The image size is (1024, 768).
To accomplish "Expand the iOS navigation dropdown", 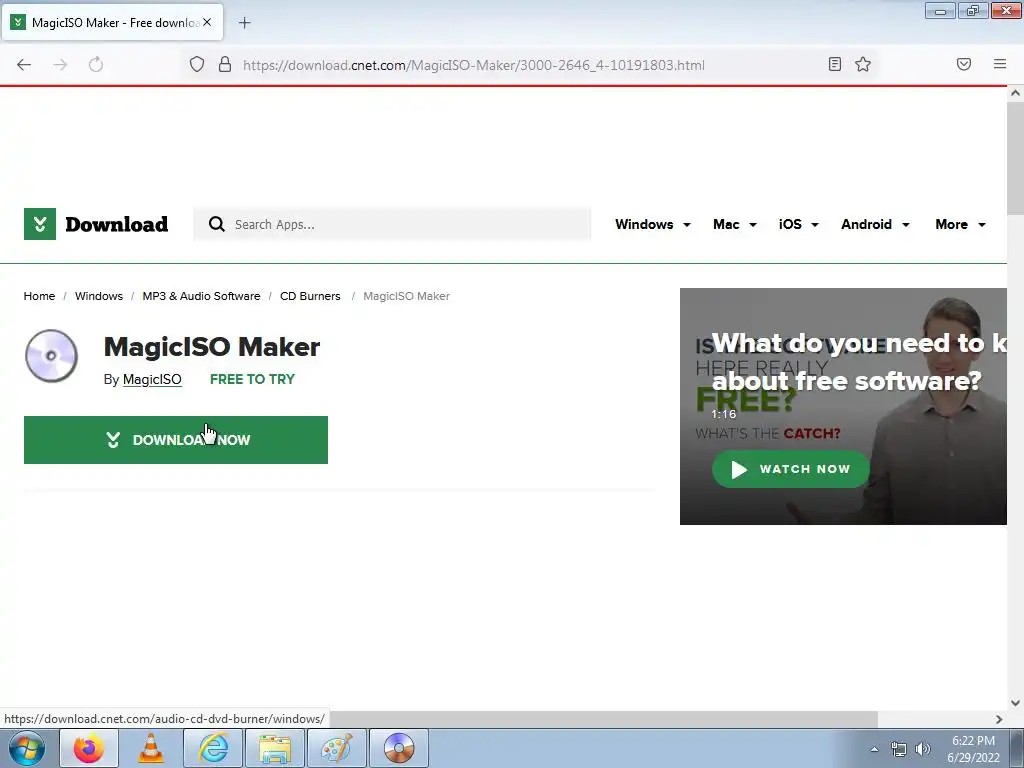I will [798, 224].
